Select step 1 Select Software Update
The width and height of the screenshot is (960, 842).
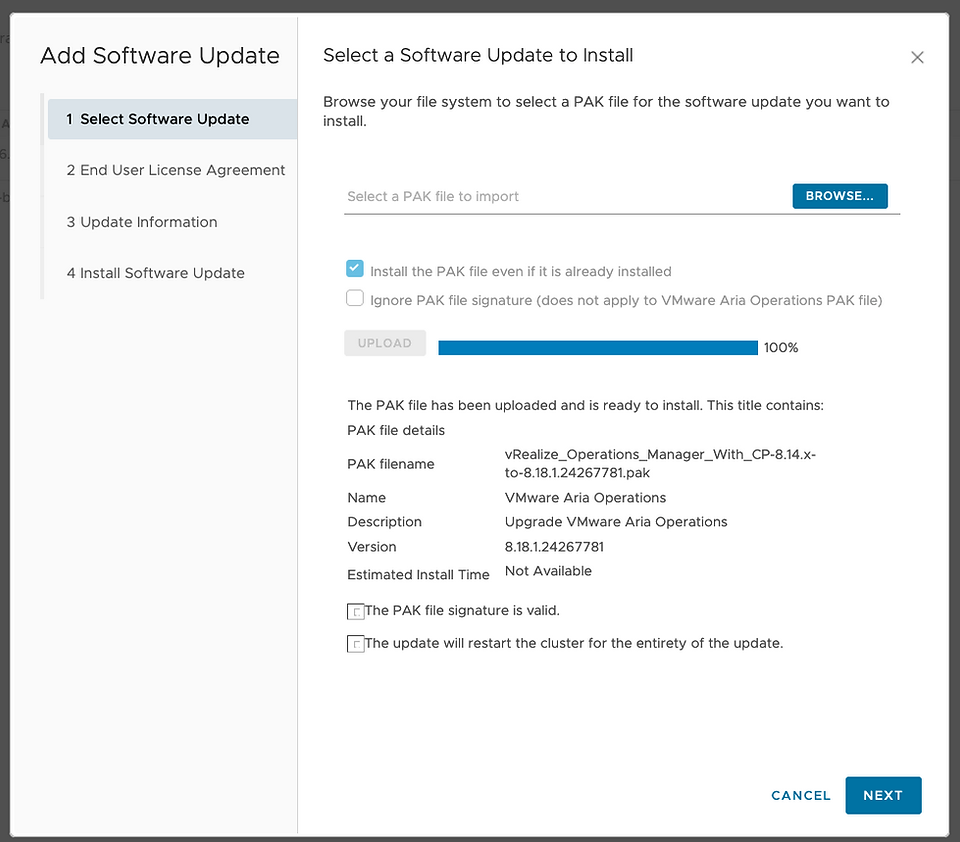pyautogui.click(x=173, y=119)
